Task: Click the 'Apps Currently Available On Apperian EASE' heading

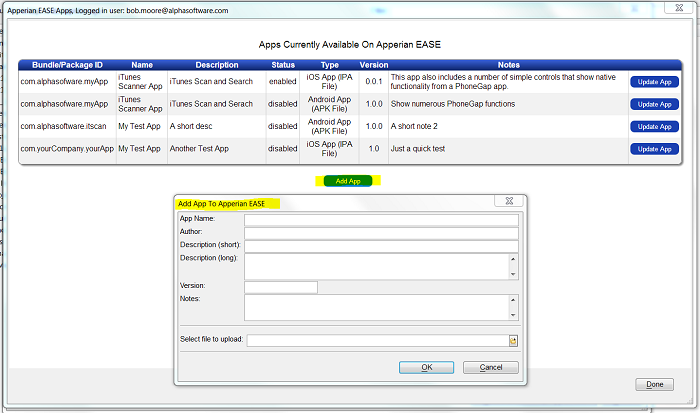Action: 350,45
